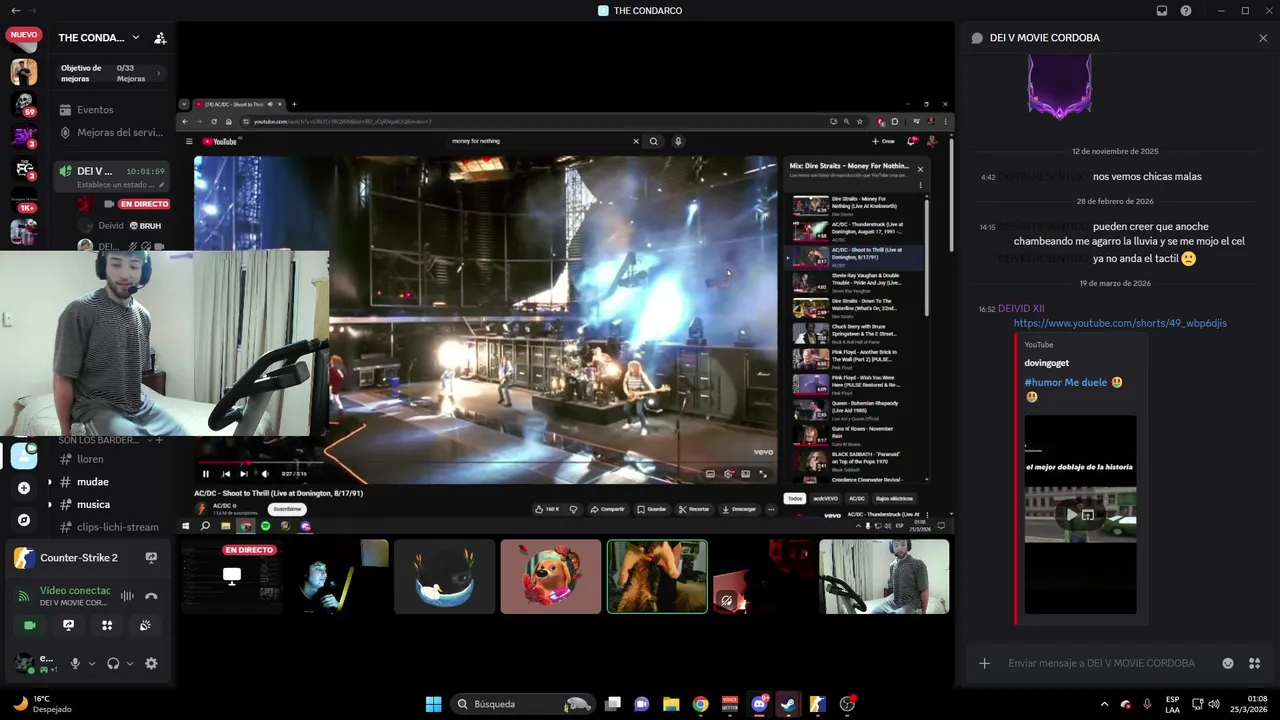This screenshot has height=720, width=1280.
Task: Select the webcam tile with exercise bike
Action: click(884, 576)
